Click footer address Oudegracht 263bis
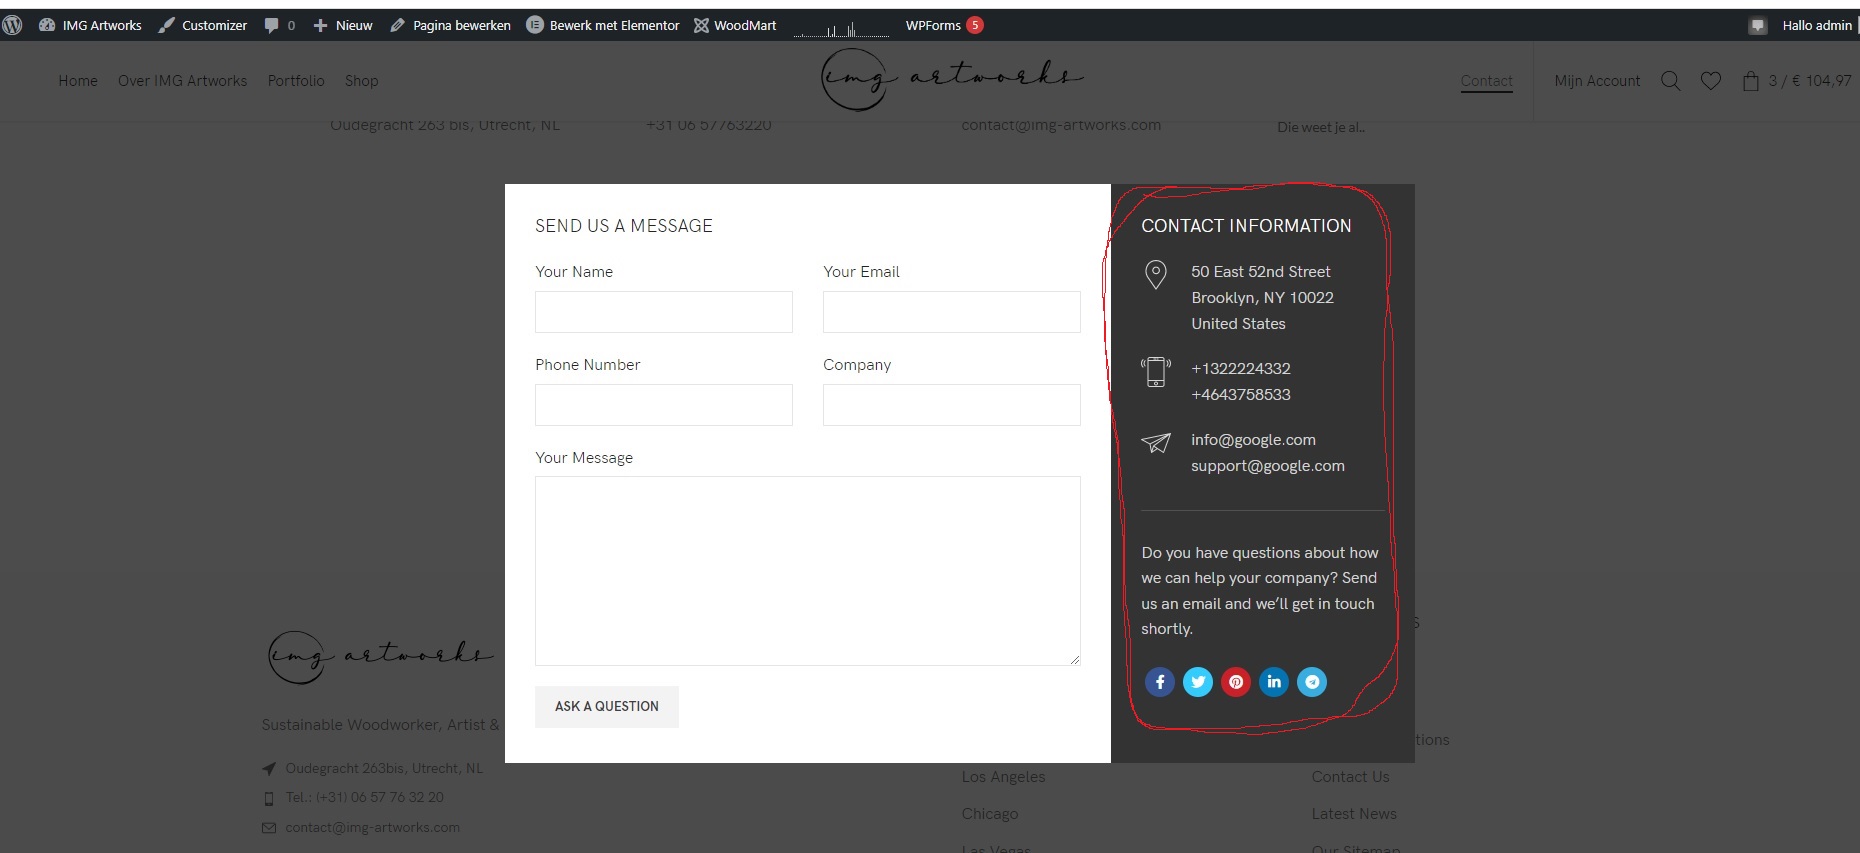The width and height of the screenshot is (1860, 853). (x=384, y=769)
